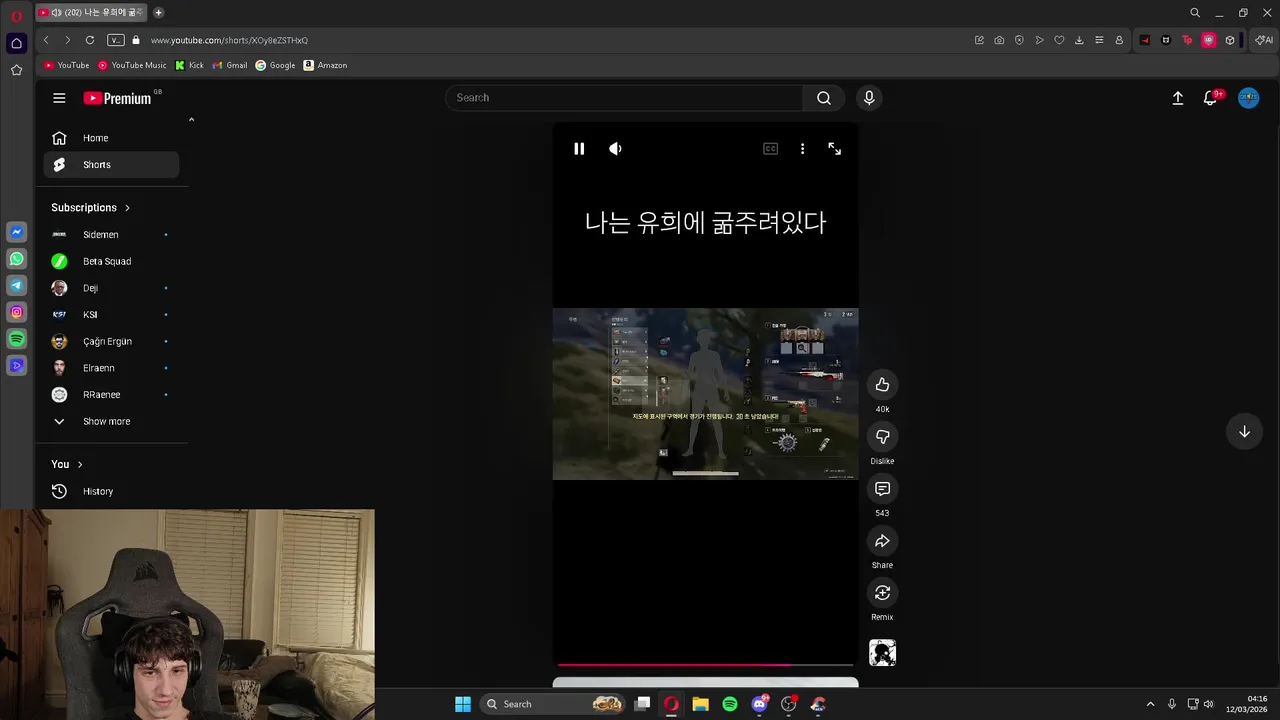
Task: Open the 543 comments panel
Action: coord(882,489)
